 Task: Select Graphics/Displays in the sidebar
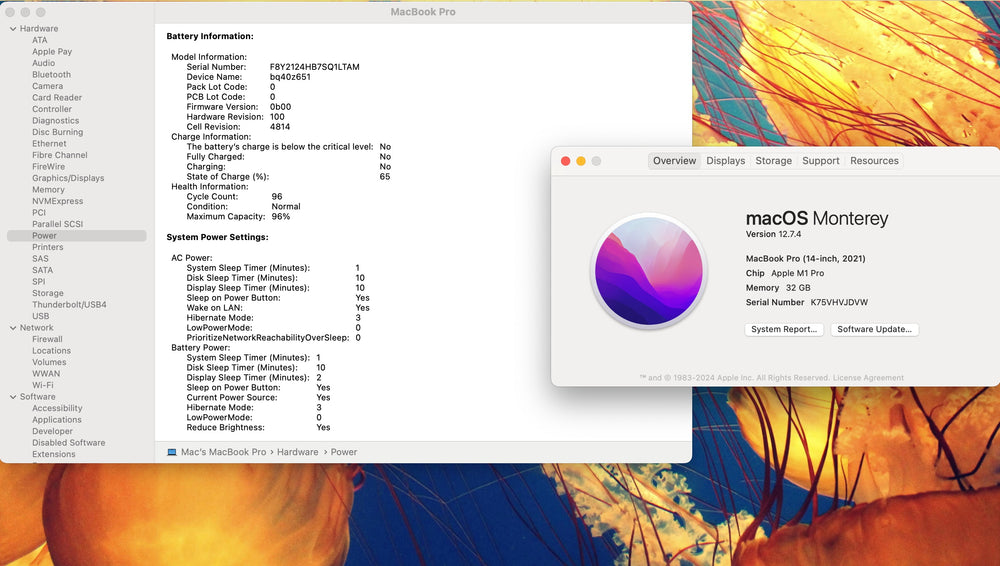(x=68, y=178)
